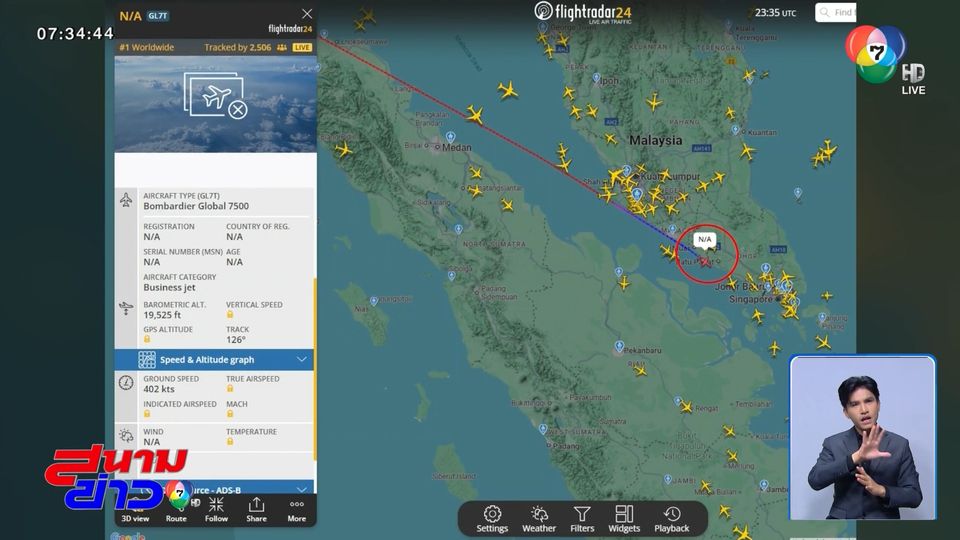This screenshot has height=540, width=960.
Task: Open the map Settings gear
Action: point(492,519)
